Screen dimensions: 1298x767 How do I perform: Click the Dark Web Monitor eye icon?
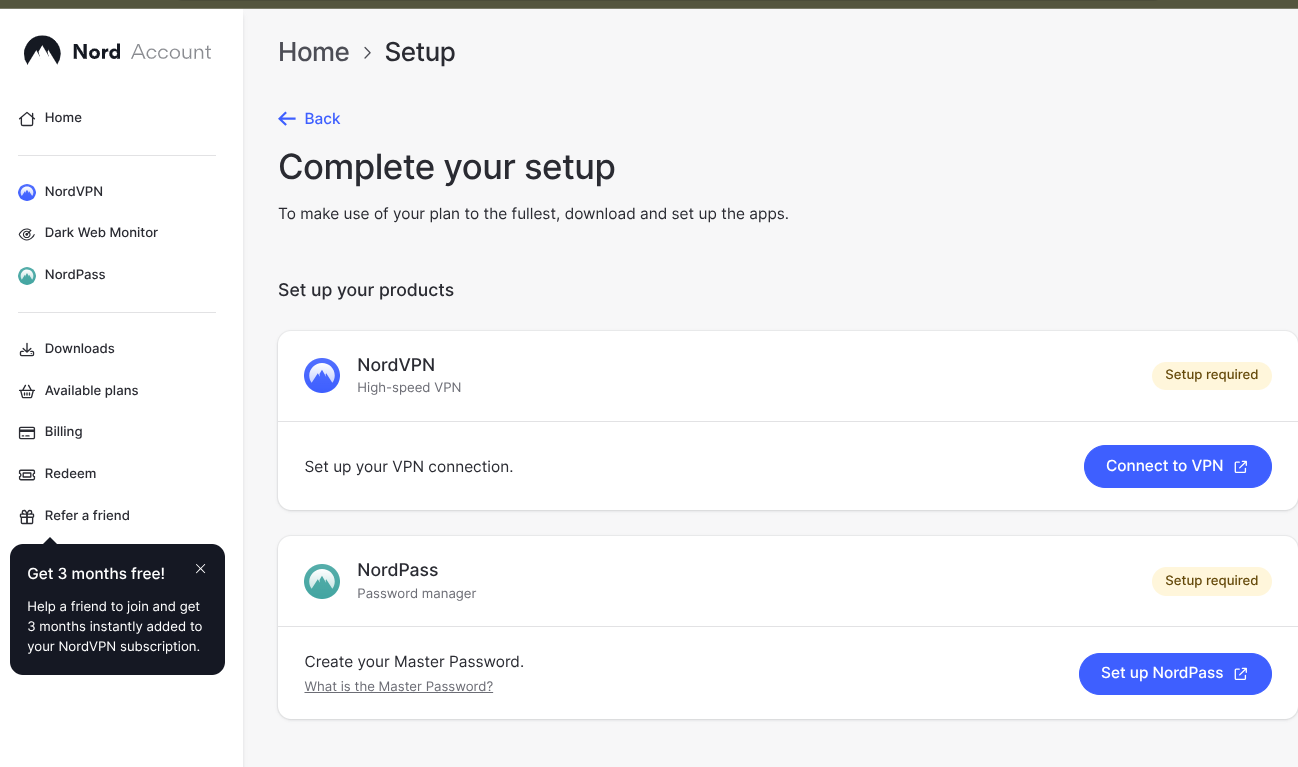[27, 234]
